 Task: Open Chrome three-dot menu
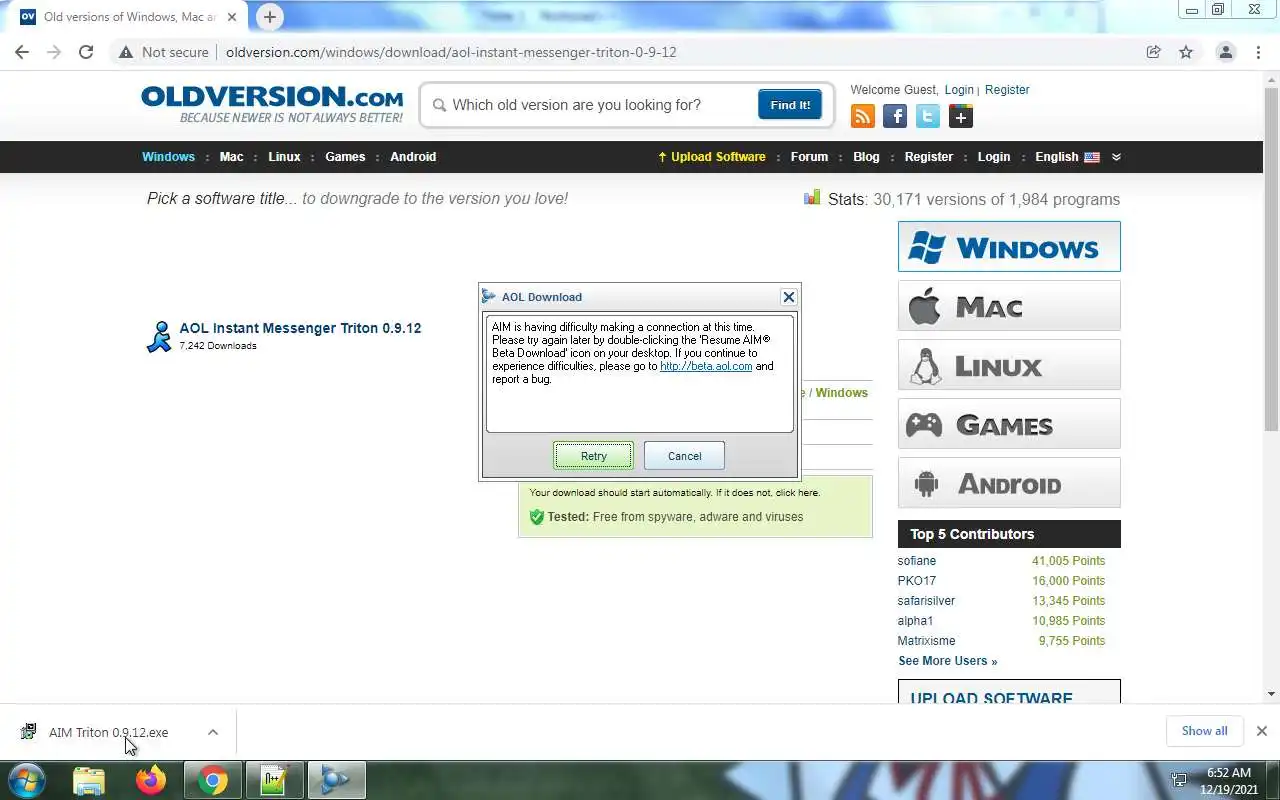1258,52
